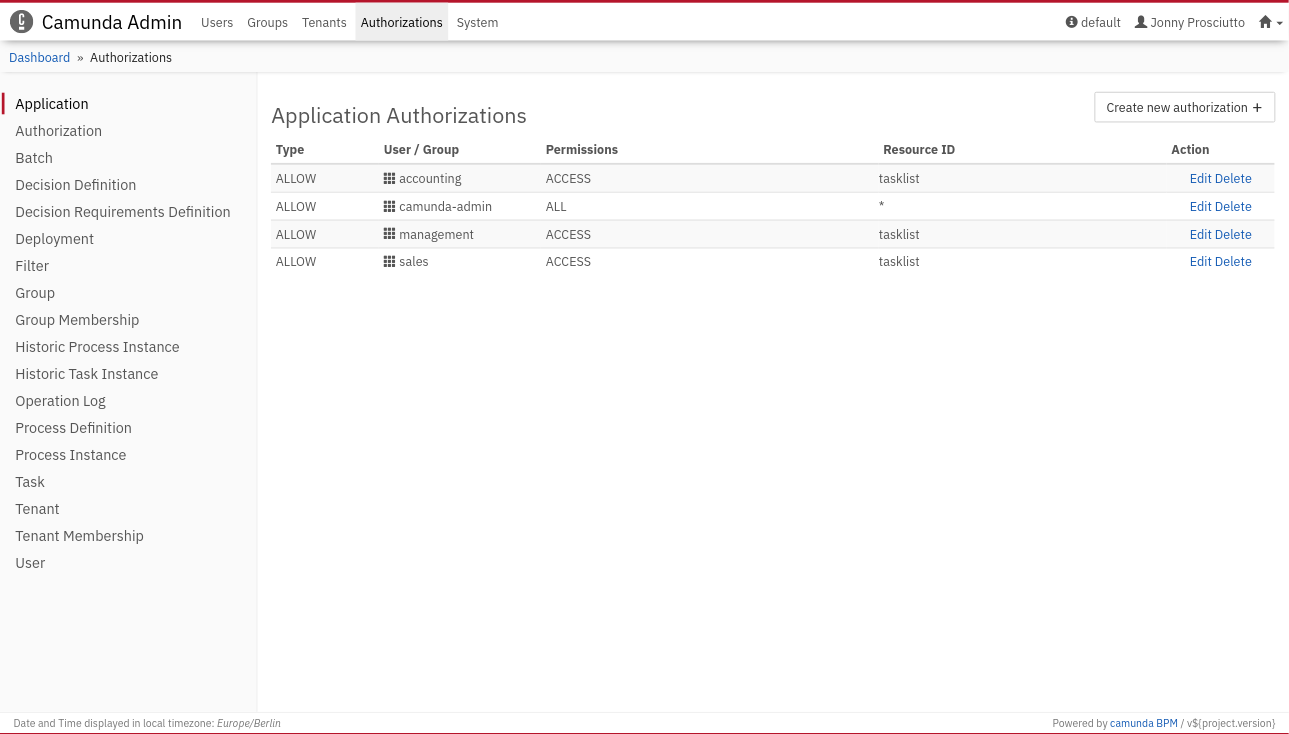Select Group in the sidebar
This screenshot has width=1289, height=734.
coord(35,293)
